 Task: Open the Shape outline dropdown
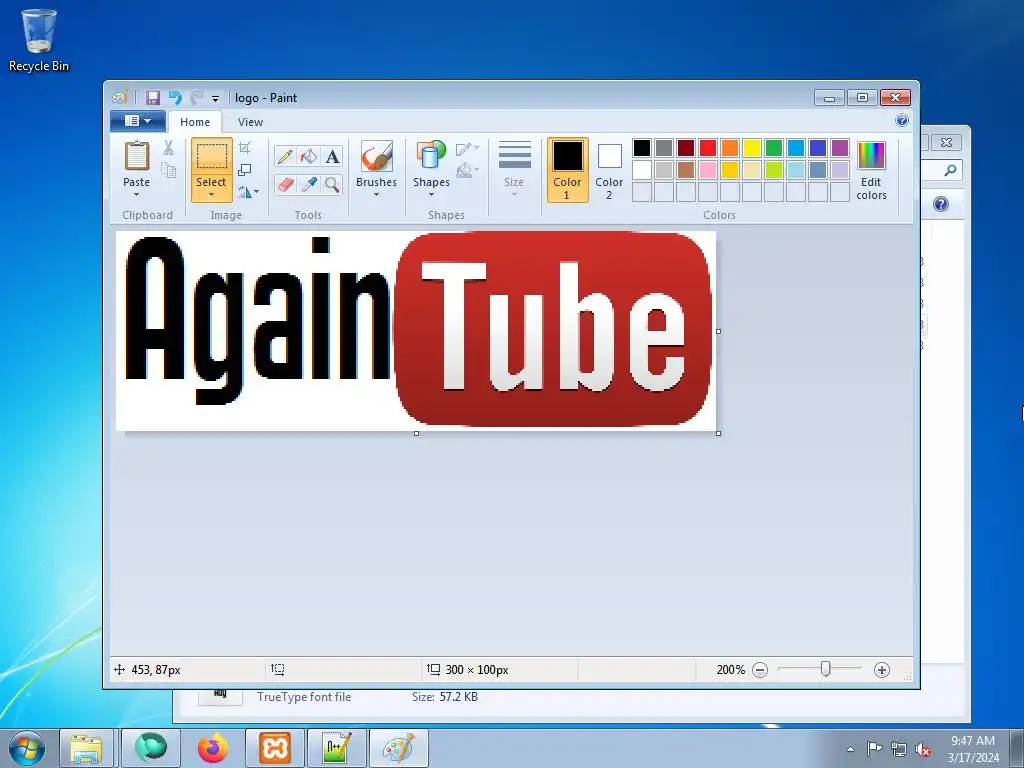tap(468, 149)
